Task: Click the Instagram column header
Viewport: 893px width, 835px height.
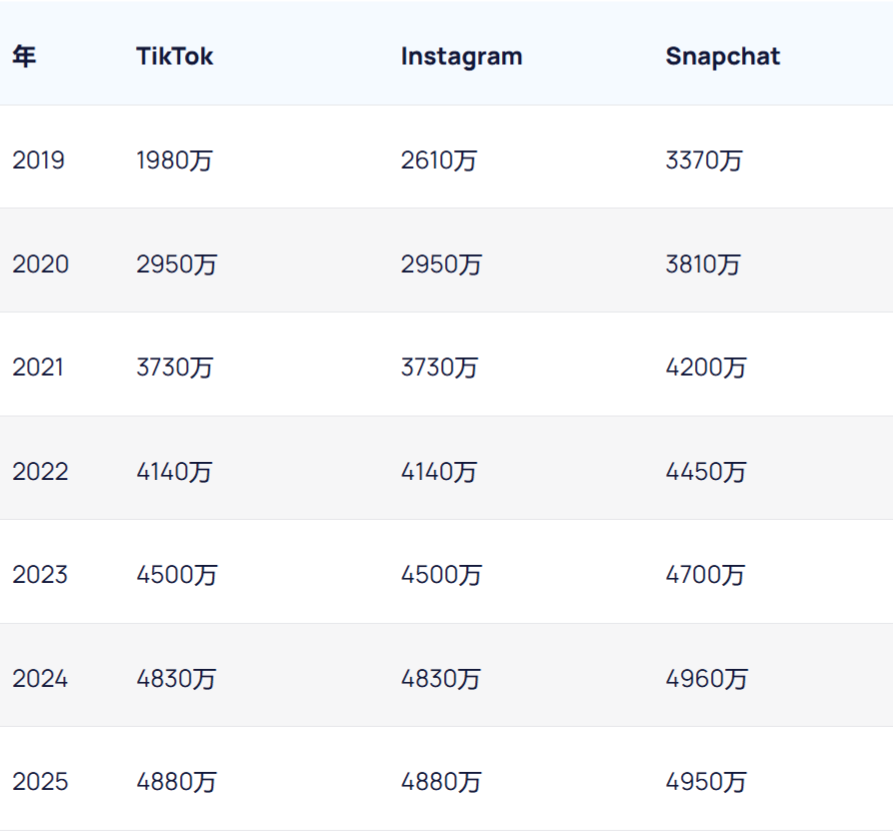Action: (x=461, y=57)
